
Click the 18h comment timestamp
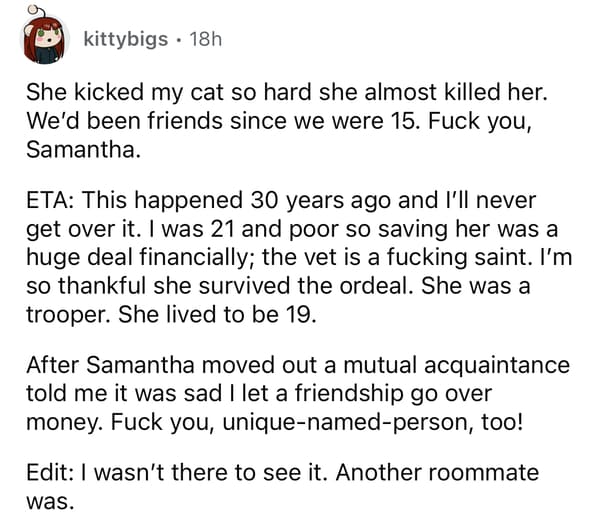(x=206, y=39)
